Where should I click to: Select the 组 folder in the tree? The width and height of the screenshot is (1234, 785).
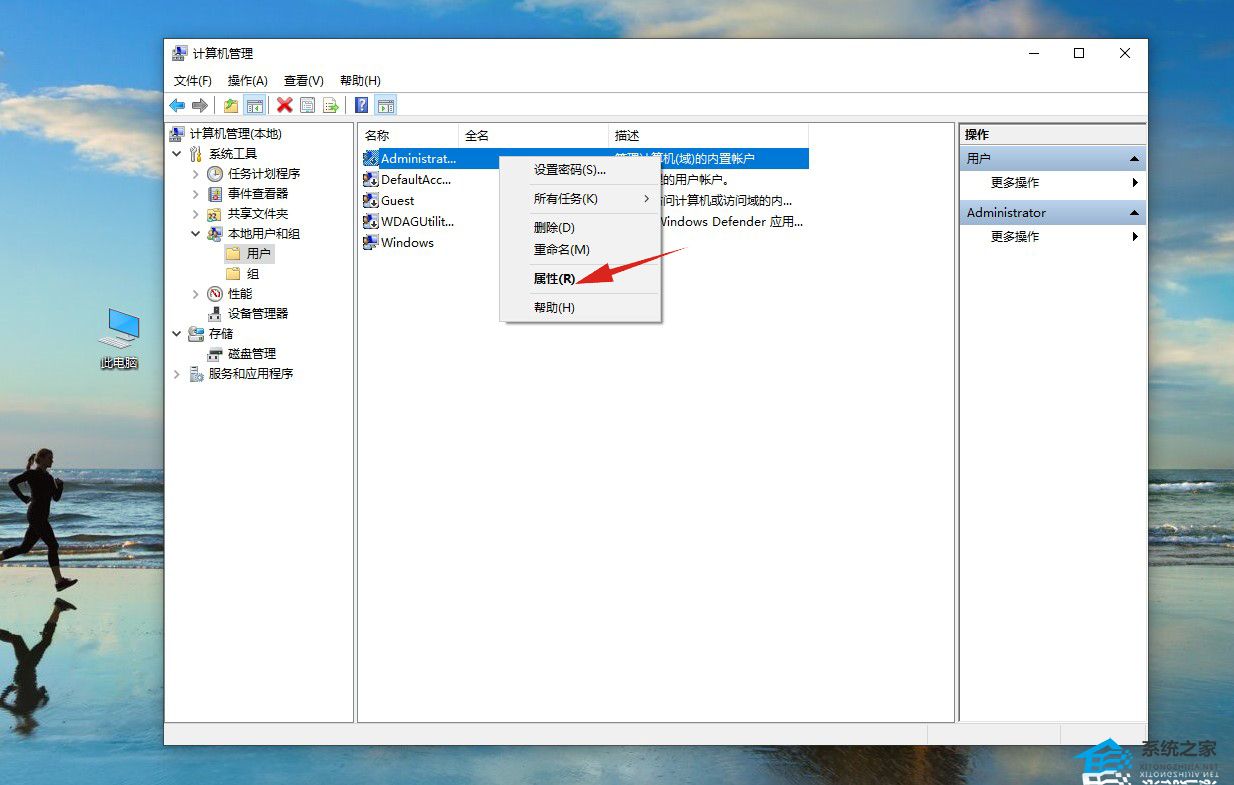pyautogui.click(x=252, y=274)
